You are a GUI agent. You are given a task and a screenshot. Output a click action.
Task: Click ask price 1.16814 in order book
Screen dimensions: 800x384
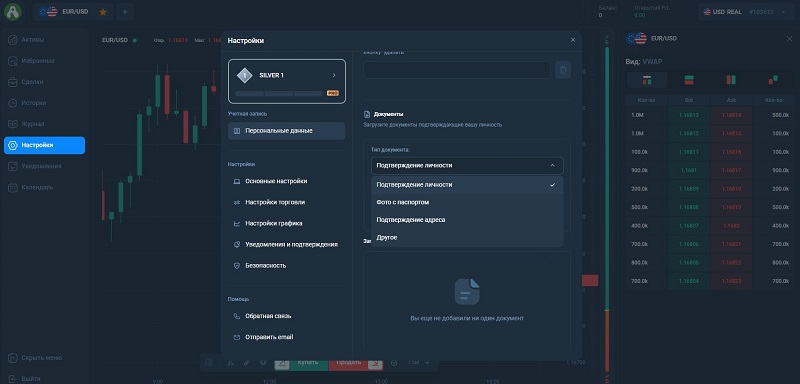[x=731, y=115]
